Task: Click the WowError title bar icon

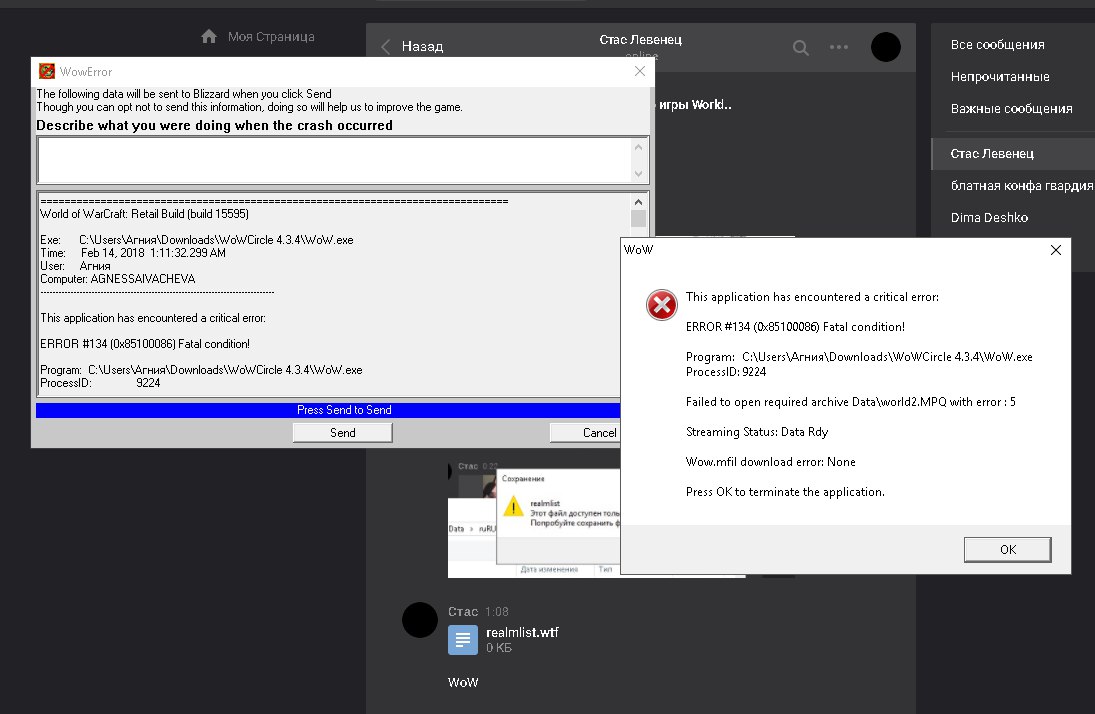Action: pos(46,71)
